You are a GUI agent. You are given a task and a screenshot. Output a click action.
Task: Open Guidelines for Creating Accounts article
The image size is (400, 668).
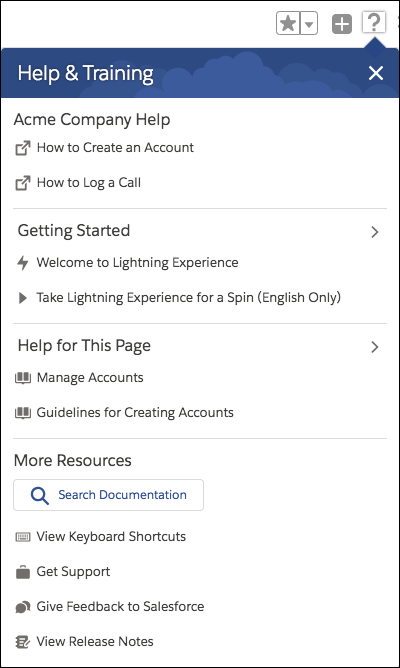point(135,412)
